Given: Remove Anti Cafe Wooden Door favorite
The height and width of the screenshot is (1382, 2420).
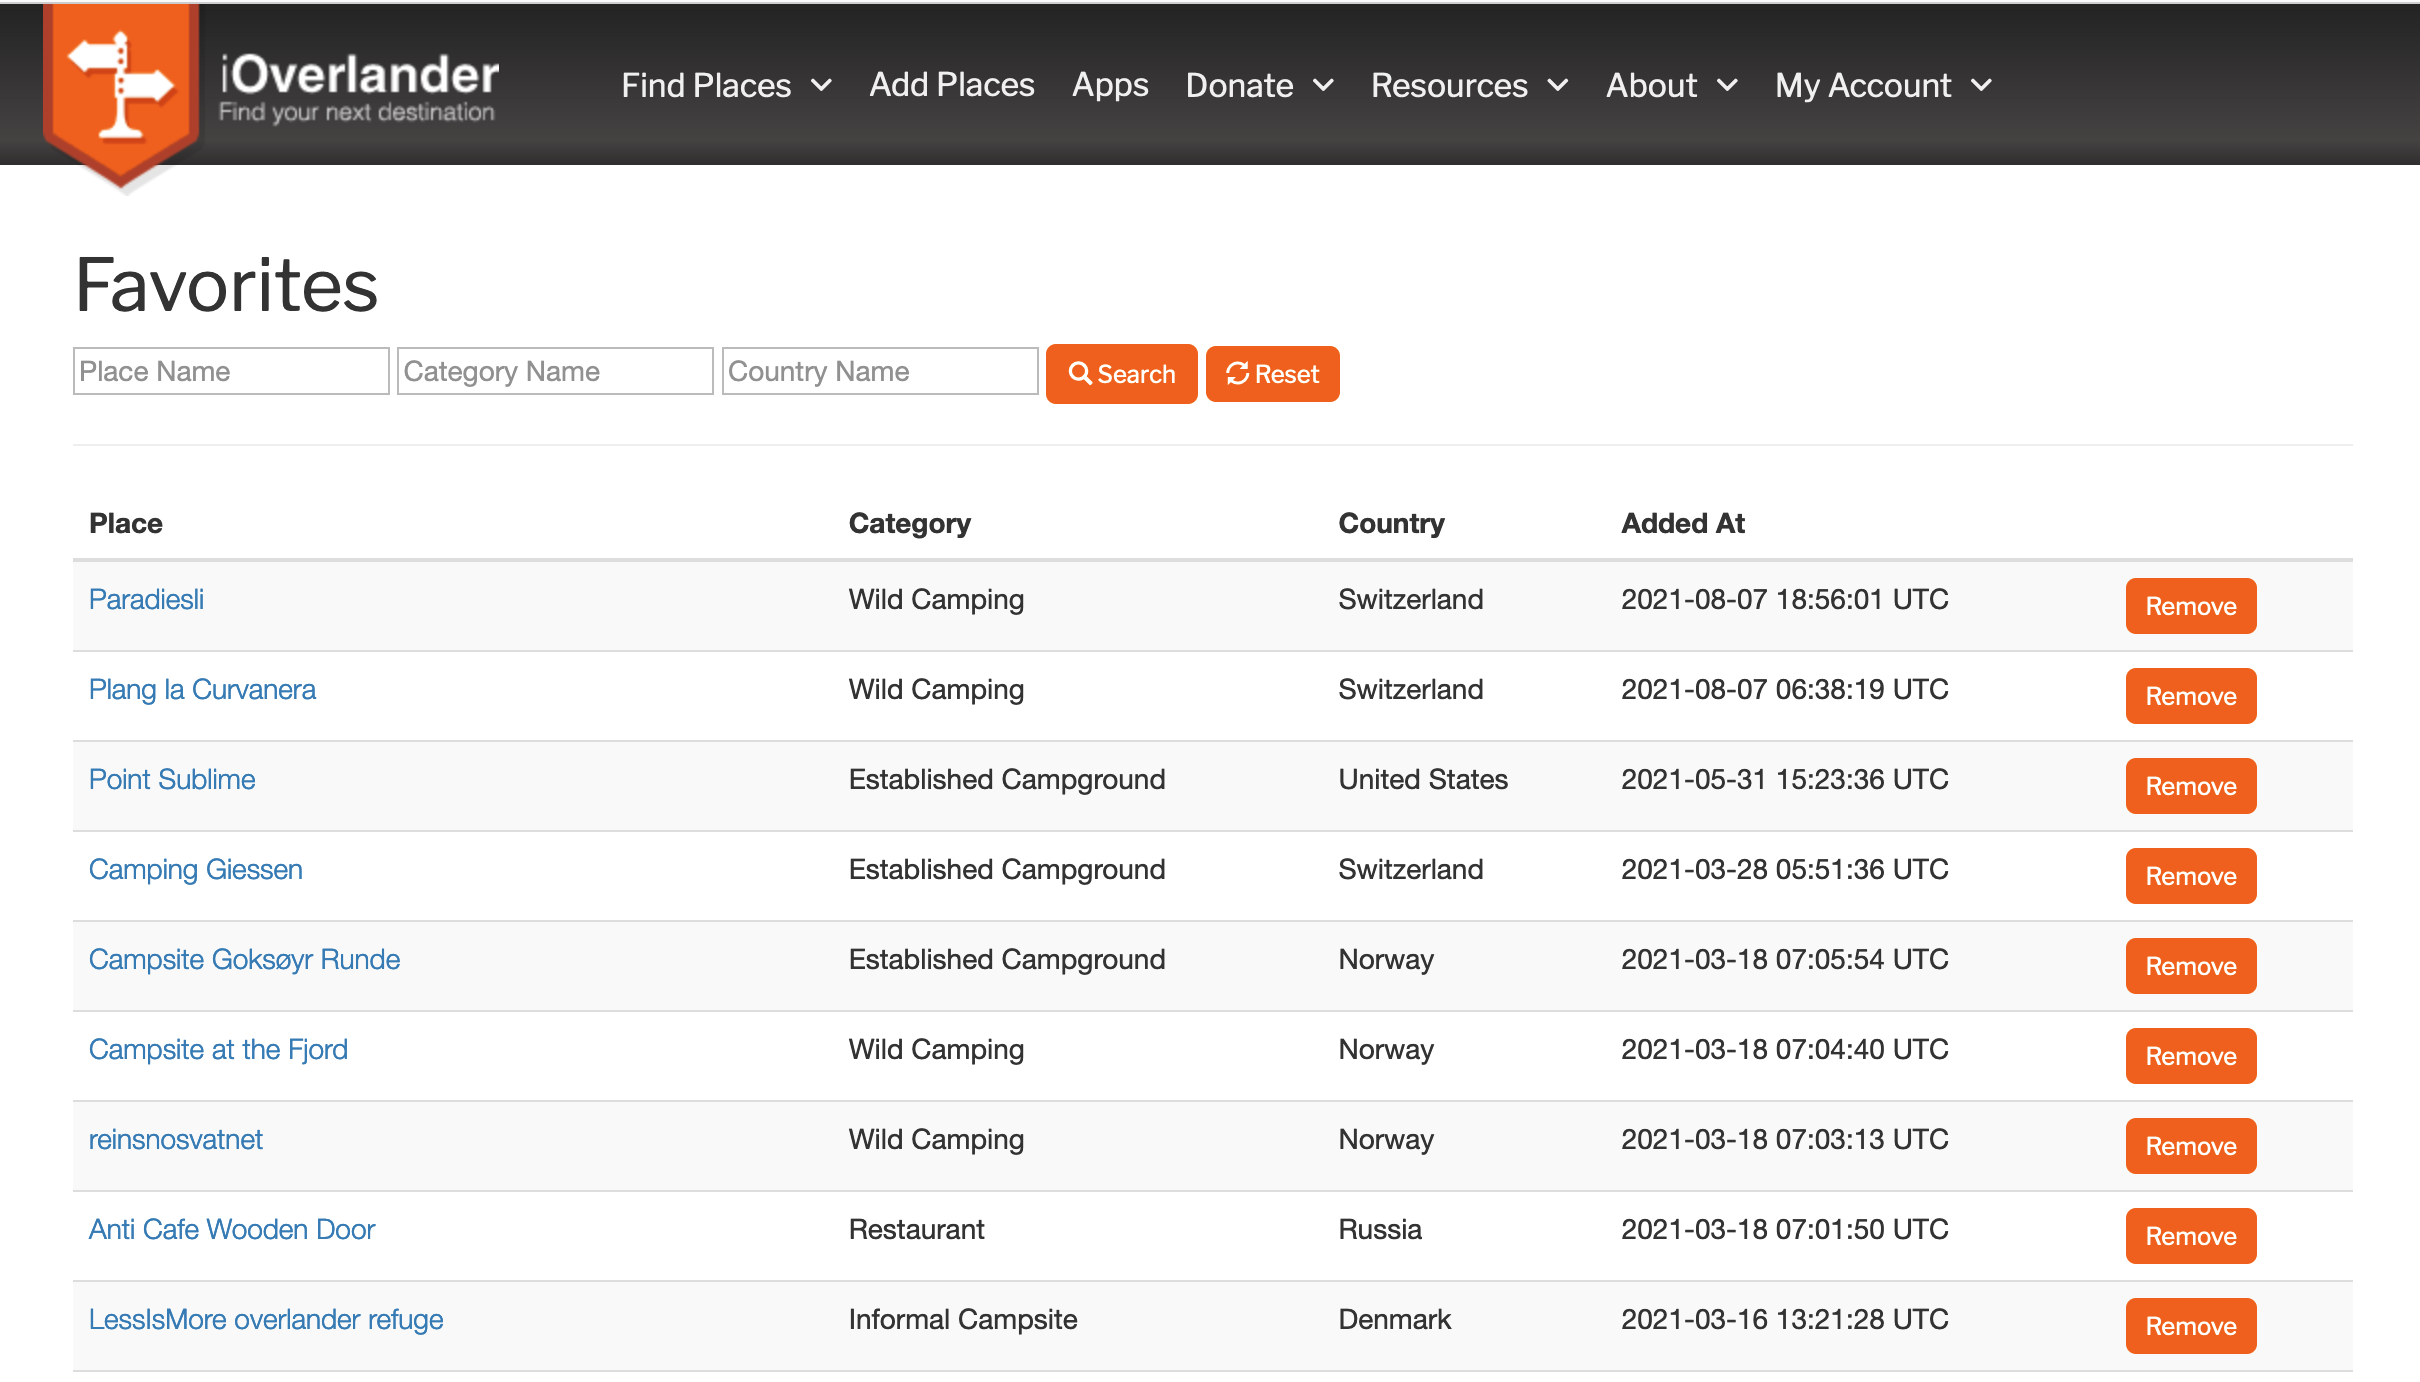Looking at the screenshot, I should (2190, 1236).
